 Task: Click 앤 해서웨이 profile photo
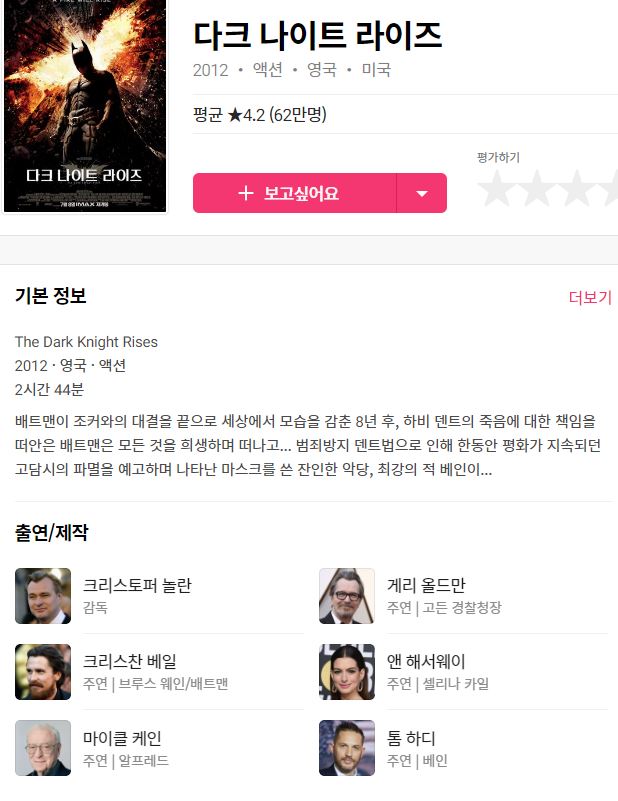pos(347,672)
